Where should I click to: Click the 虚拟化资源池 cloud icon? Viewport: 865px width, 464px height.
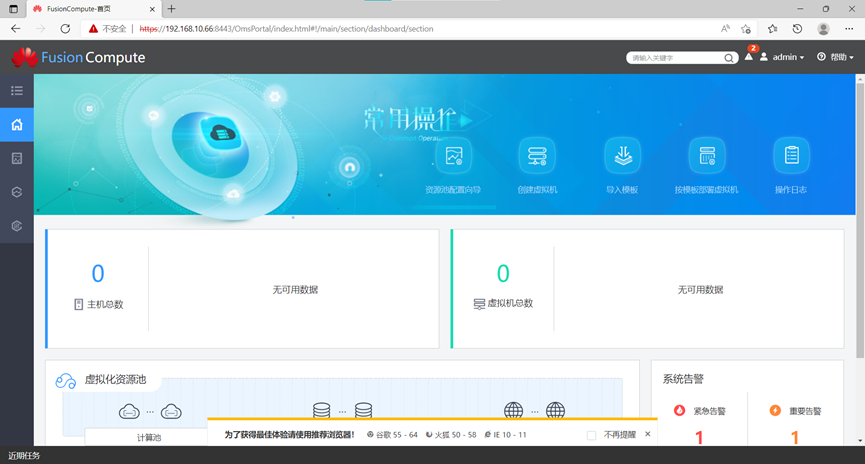pos(66,381)
